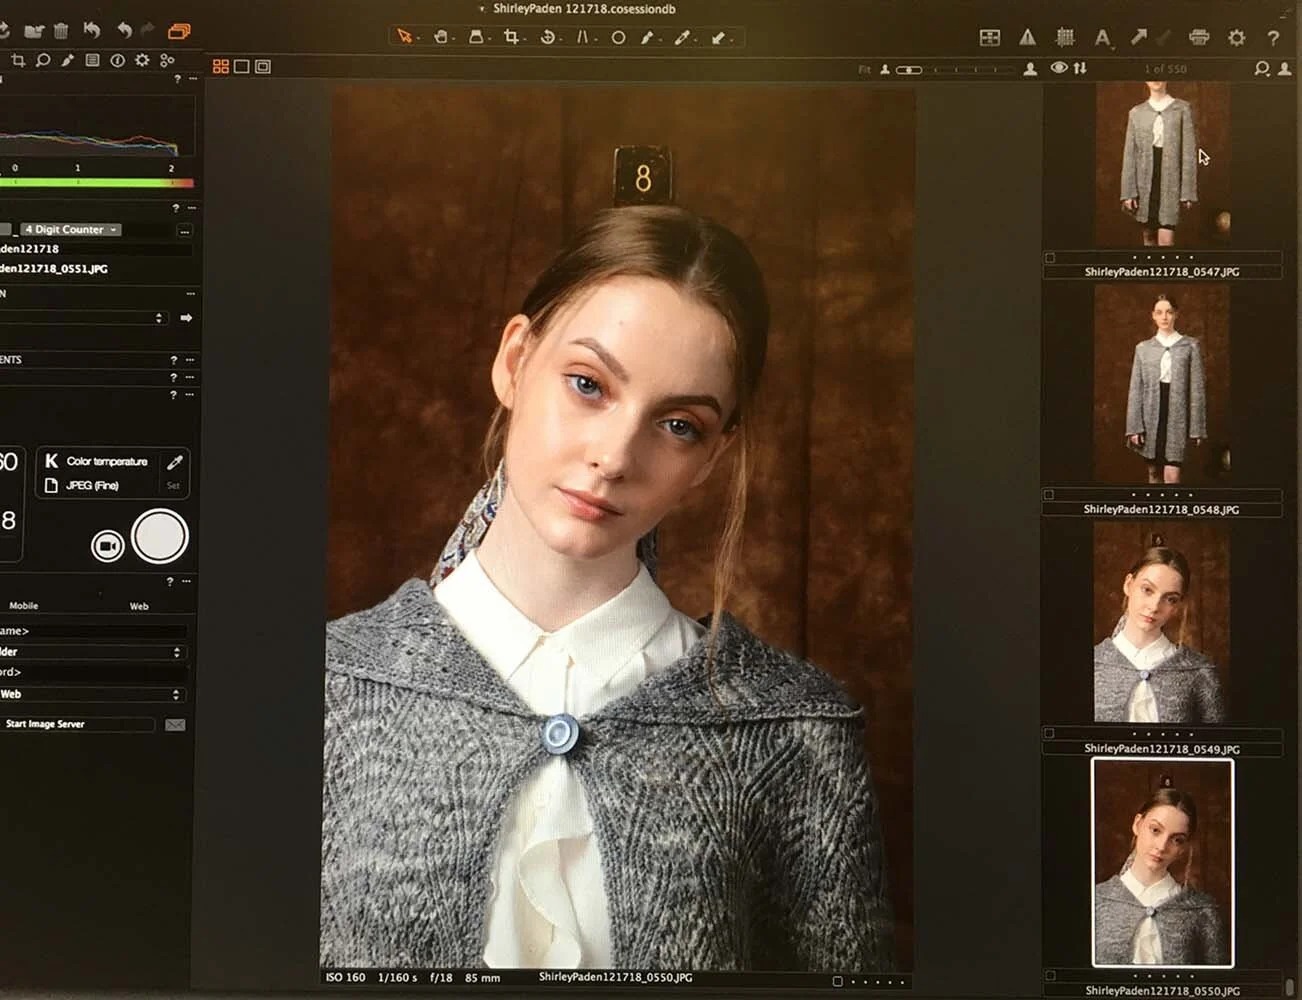Click the orange Variants stack icon
This screenshot has width=1302, height=1000.
click(179, 31)
